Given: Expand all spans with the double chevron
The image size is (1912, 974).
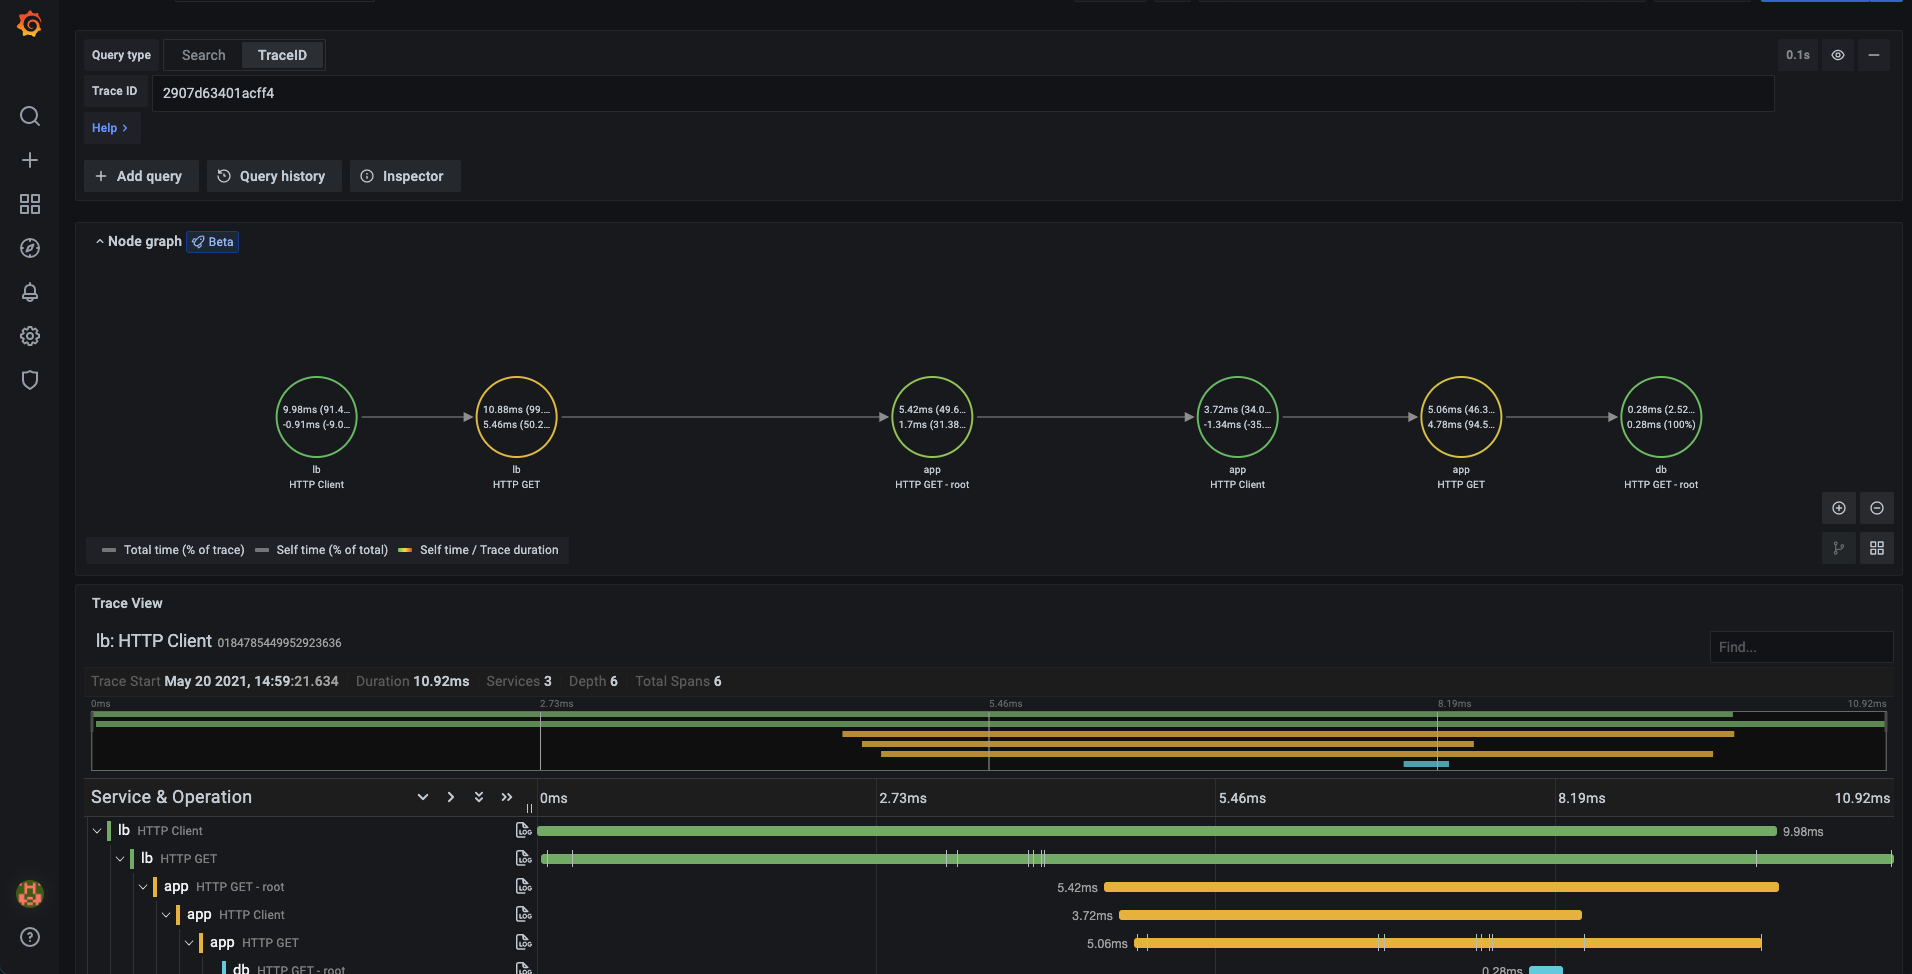Looking at the screenshot, I should pos(478,797).
